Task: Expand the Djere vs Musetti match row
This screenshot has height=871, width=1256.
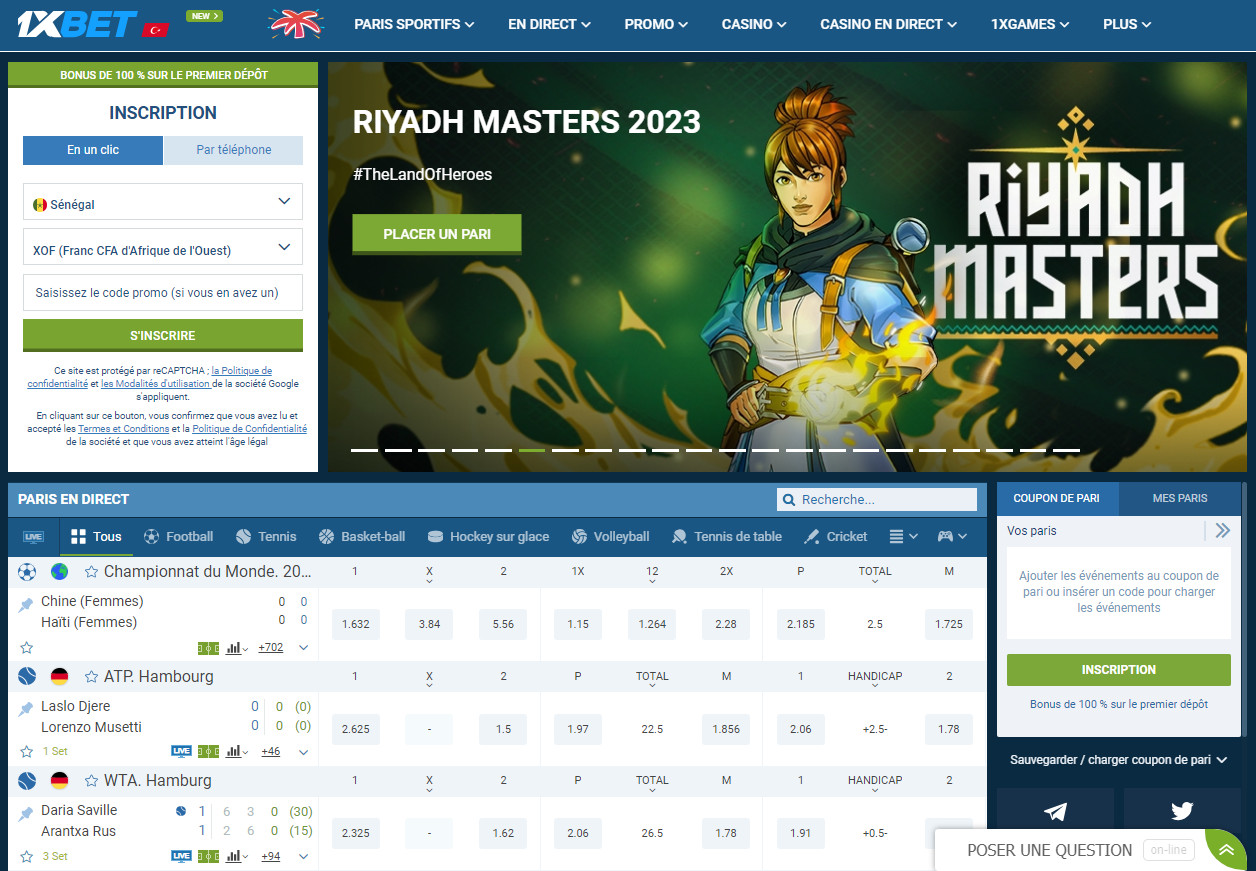Action: 303,752
